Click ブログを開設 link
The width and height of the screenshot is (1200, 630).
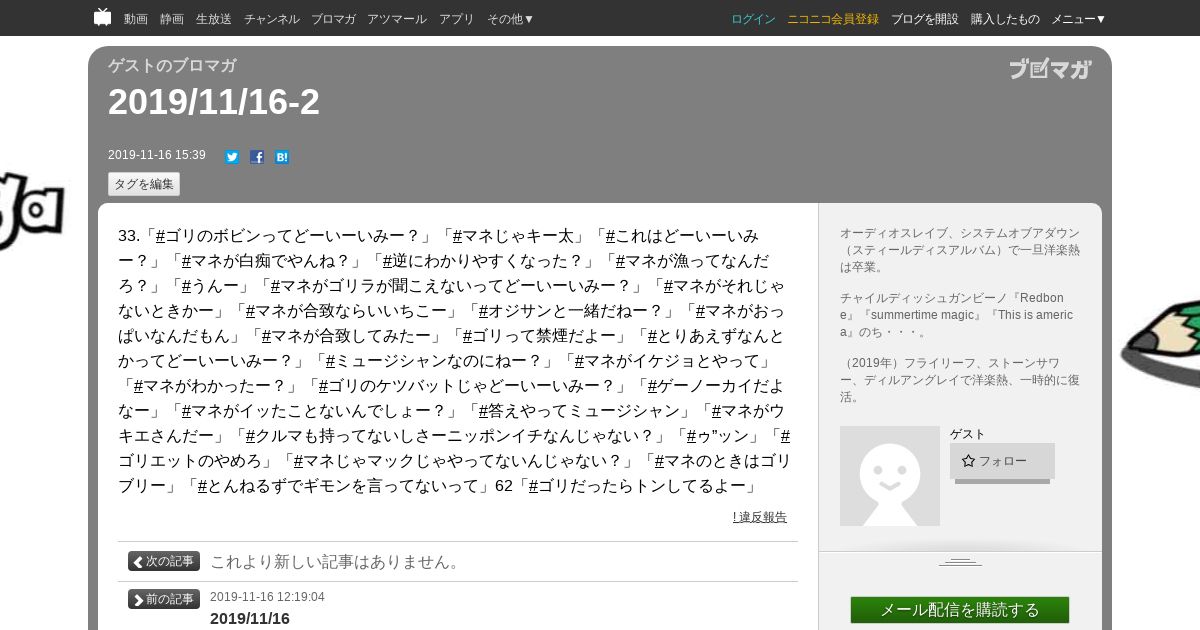tap(925, 19)
